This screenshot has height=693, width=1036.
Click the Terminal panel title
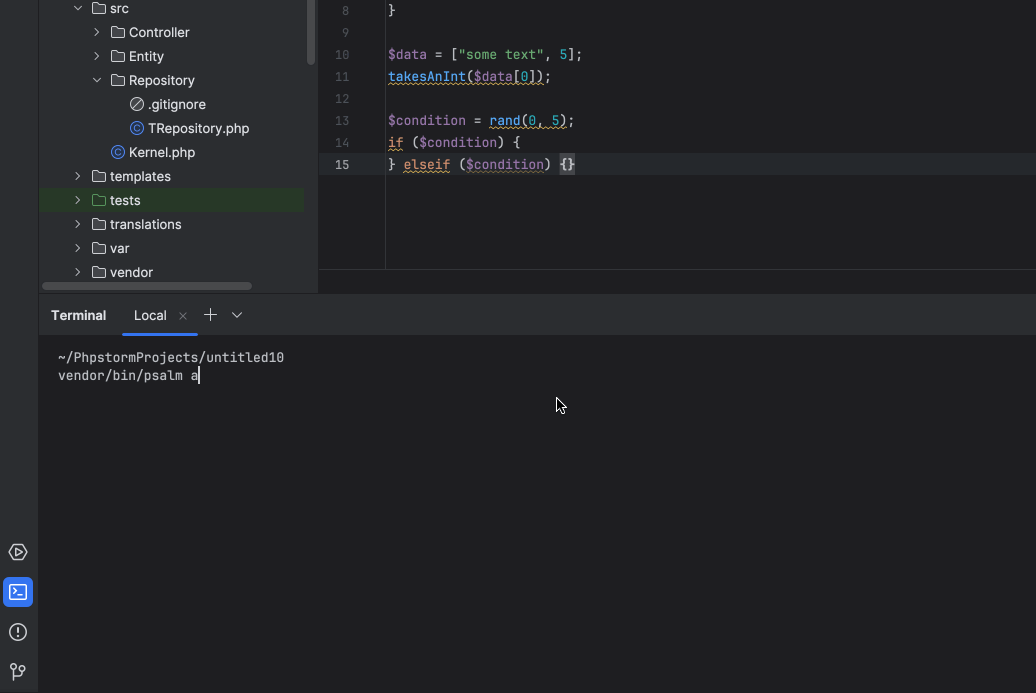tap(79, 316)
